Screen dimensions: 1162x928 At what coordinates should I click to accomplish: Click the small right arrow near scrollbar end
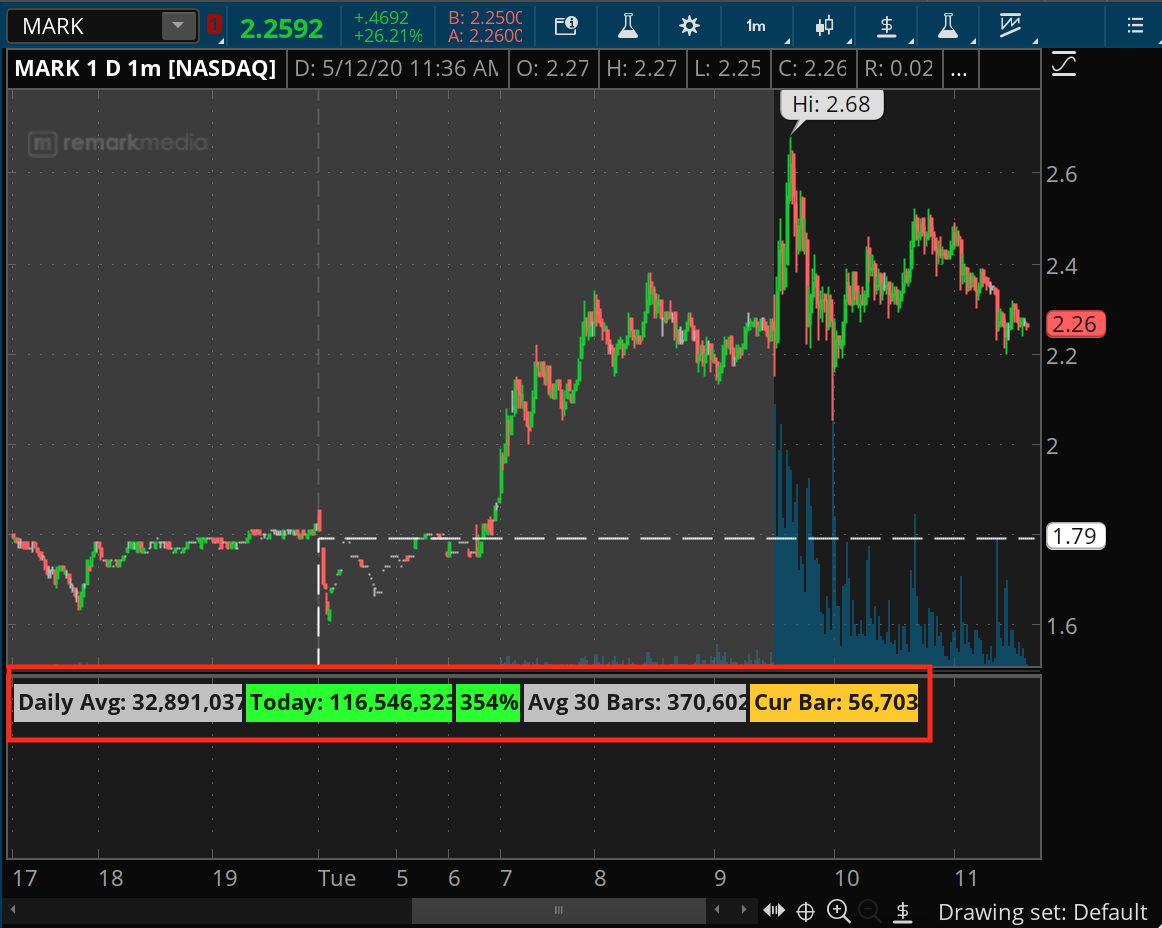(x=743, y=909)
